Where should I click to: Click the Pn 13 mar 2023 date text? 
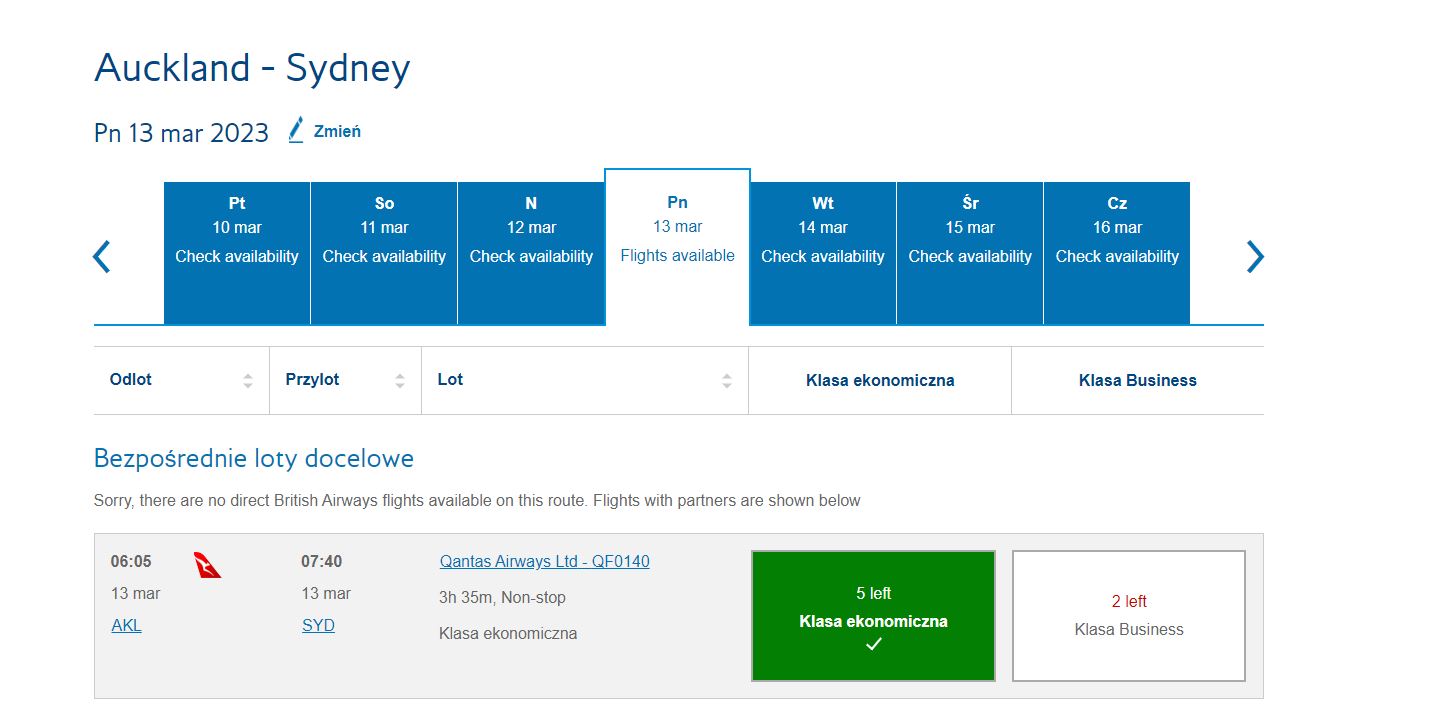(x=181, y=133)
